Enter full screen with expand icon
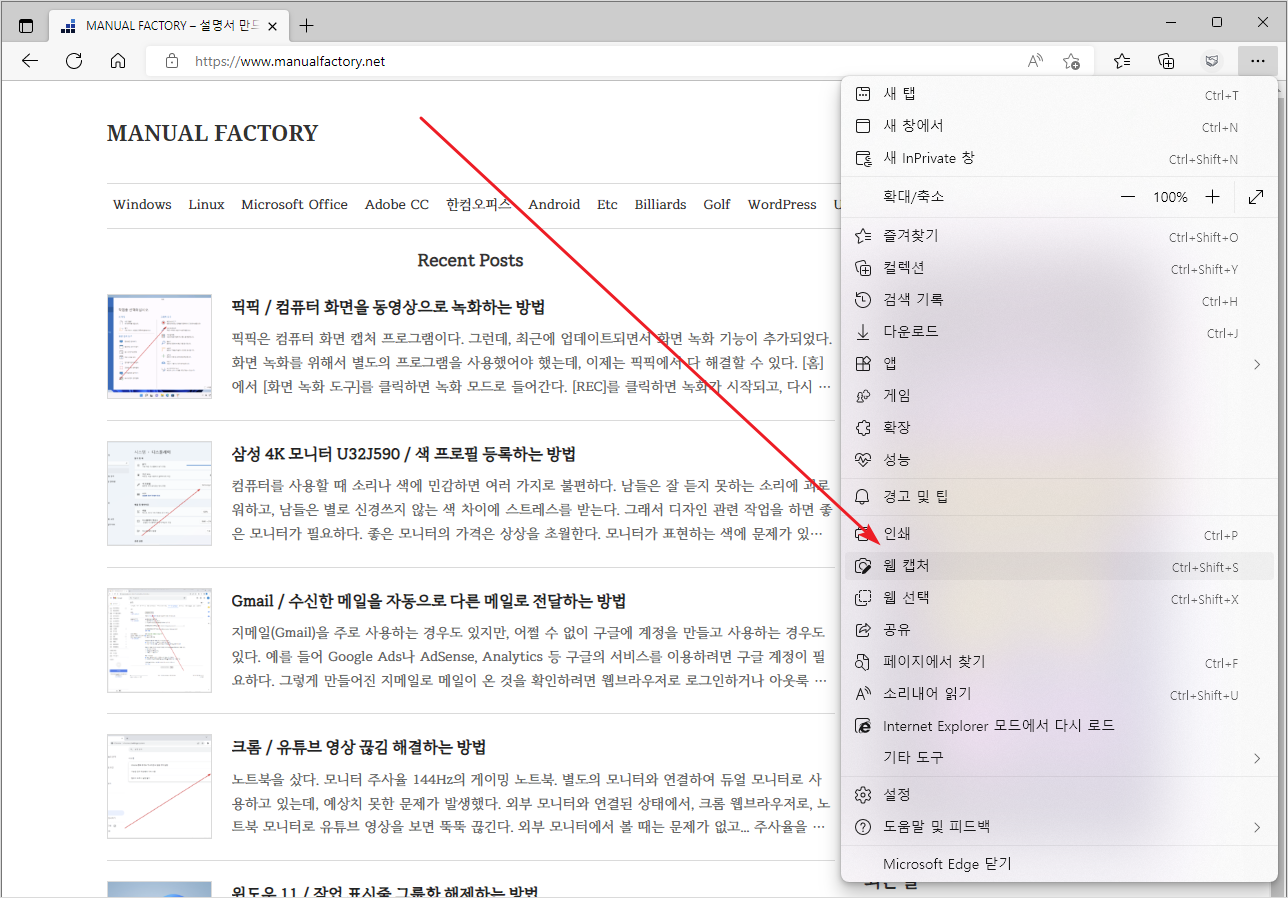Screen dimensions: 1288x898 coord(1257,197)
